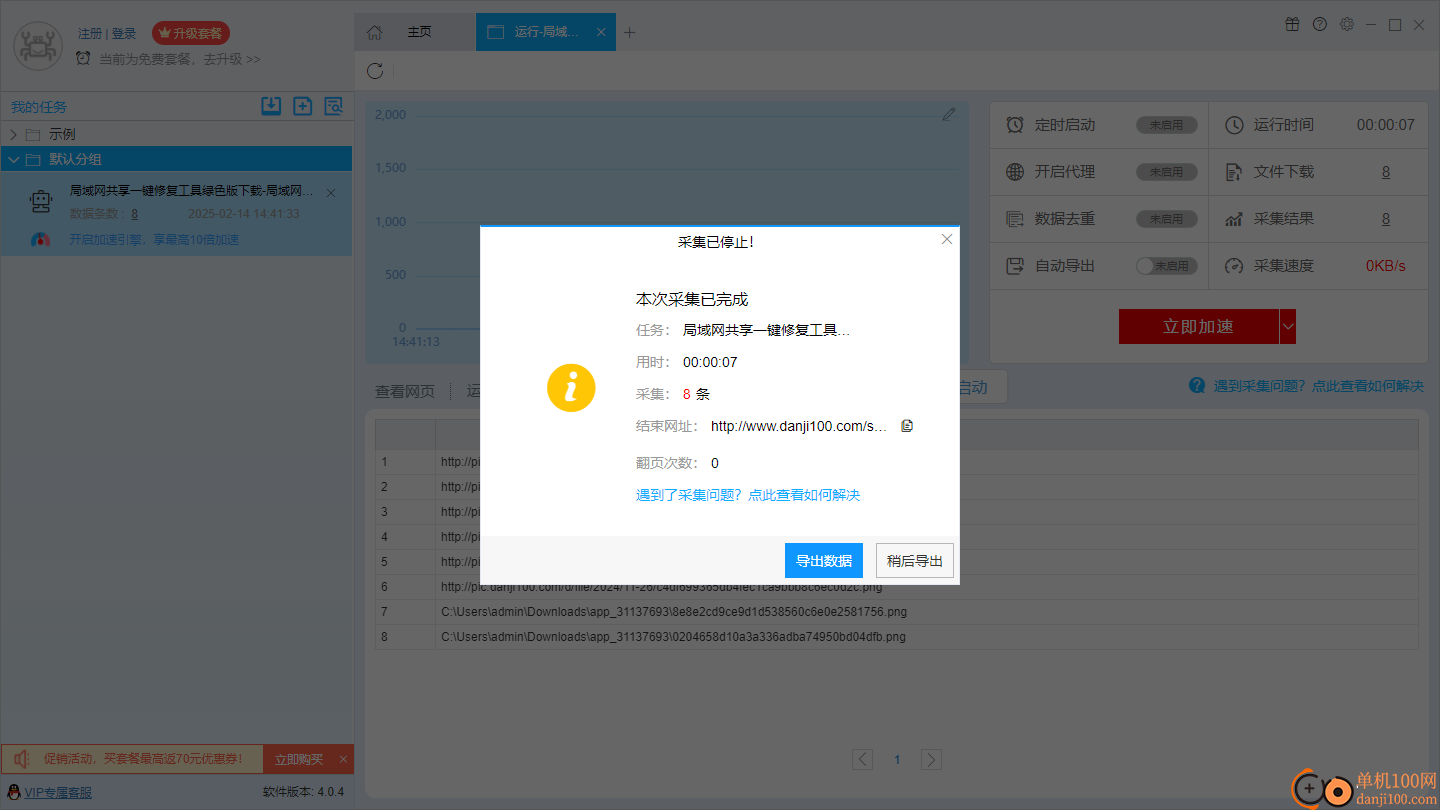
Task: Click the gift icon in title bar
Action: click(1293, 25)
